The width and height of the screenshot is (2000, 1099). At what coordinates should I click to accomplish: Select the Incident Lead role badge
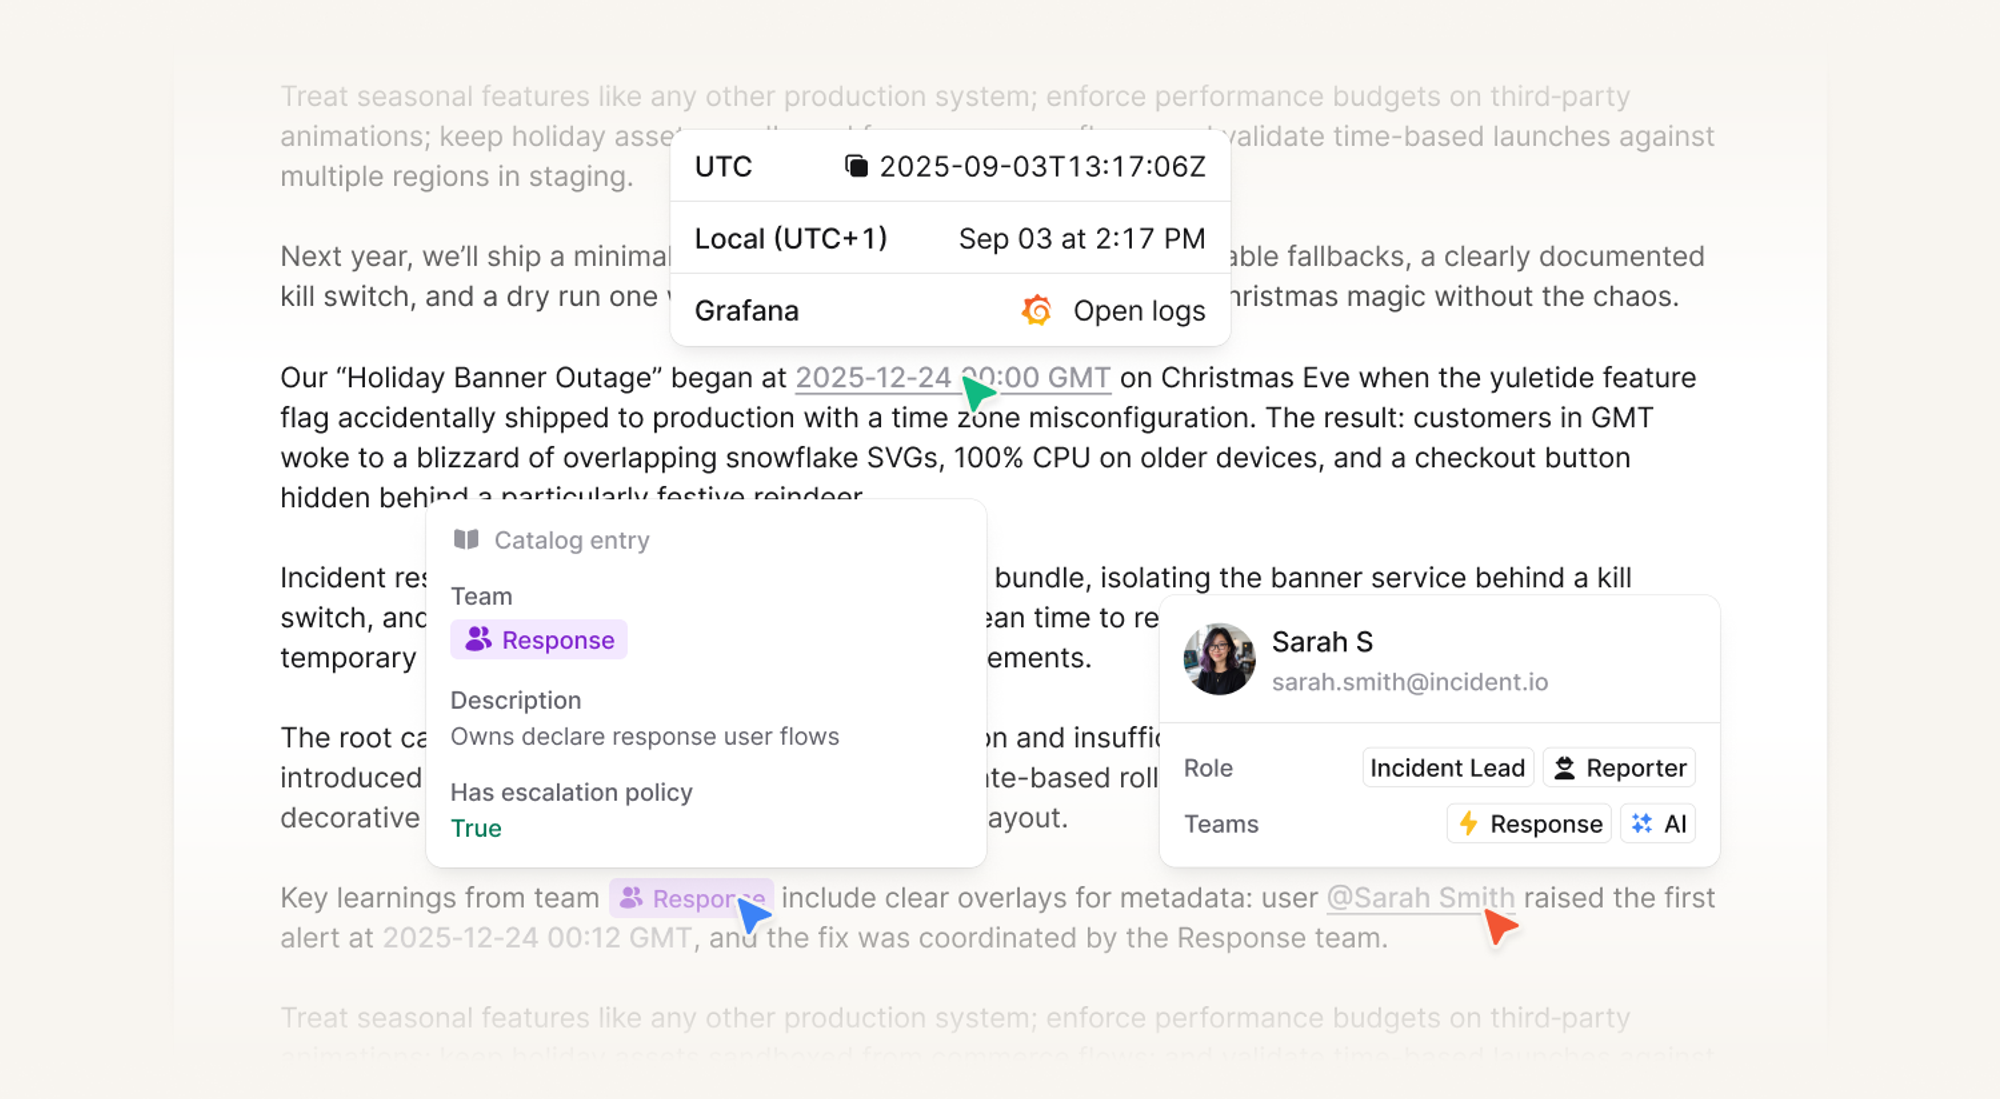(x=1447, y=768)
